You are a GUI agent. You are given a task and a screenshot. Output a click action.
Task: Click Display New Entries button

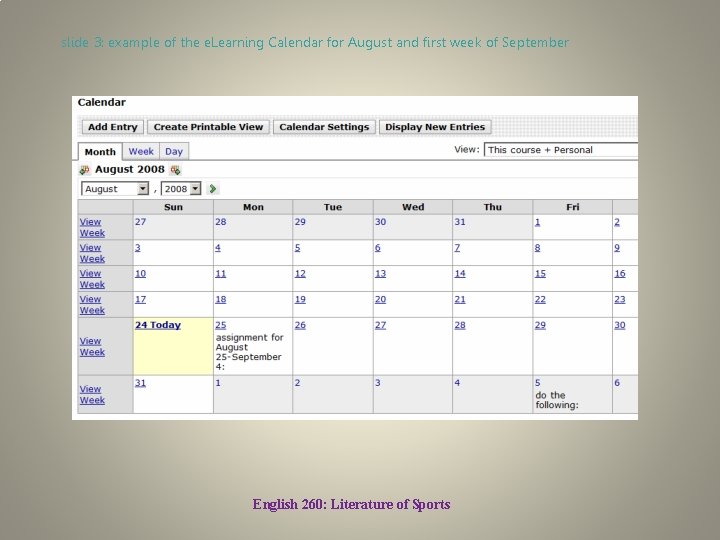pyautogui.click(x=435, y=127)
